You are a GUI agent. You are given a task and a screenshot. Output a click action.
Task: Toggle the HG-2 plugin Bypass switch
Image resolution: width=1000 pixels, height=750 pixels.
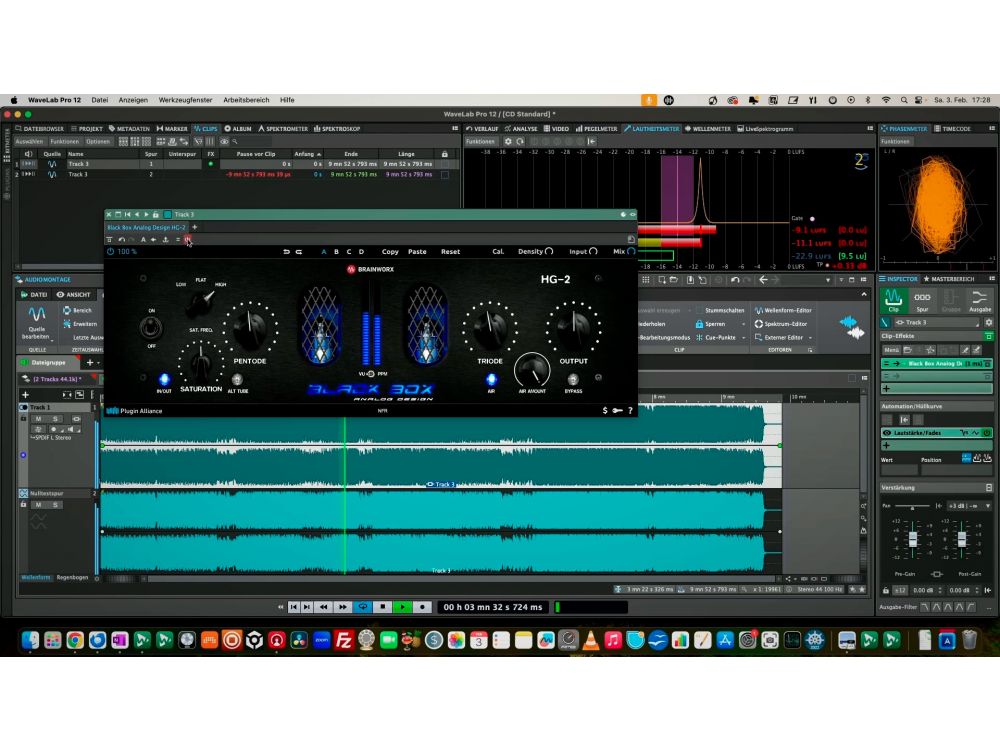point(574,377)
